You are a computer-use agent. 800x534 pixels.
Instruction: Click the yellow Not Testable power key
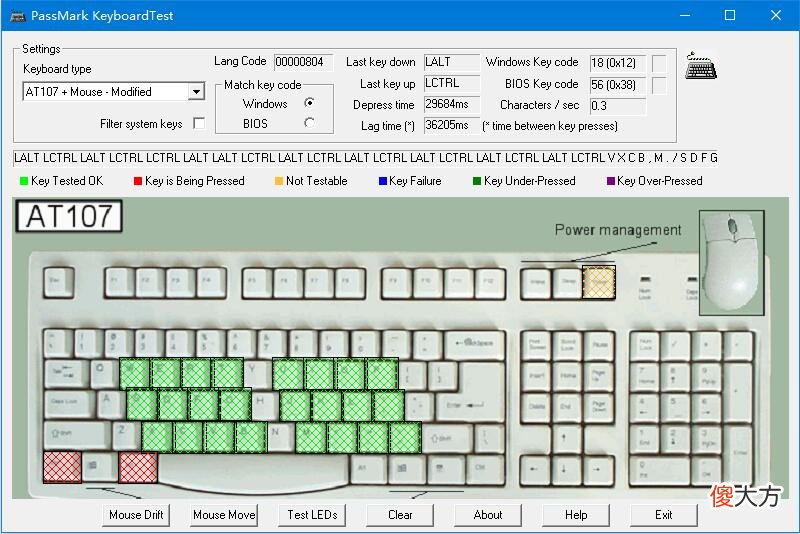[x=599, y=282]
